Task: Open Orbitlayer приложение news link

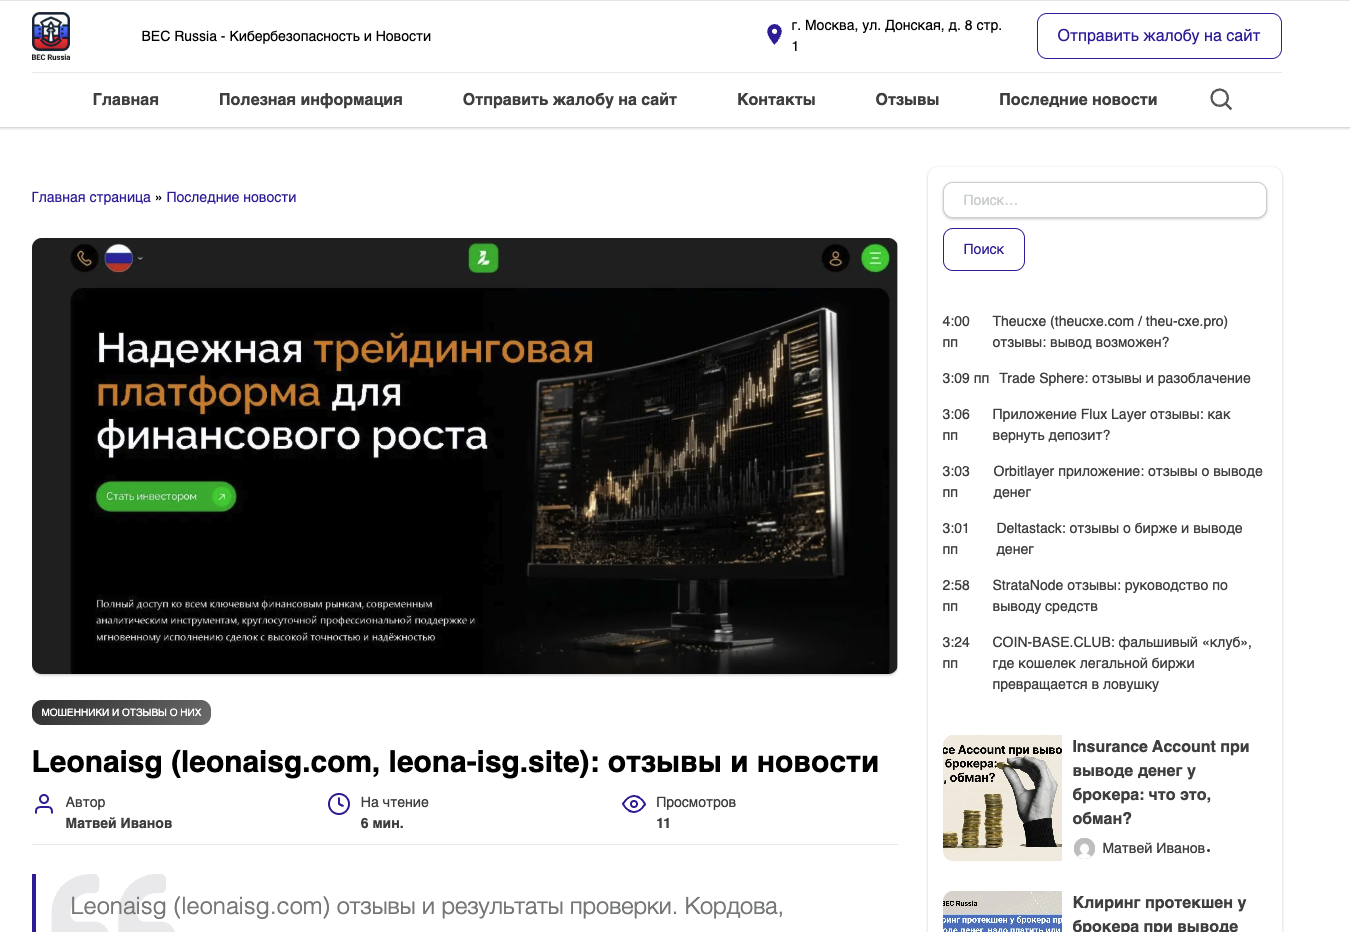Action: (x=1128, y=482)
